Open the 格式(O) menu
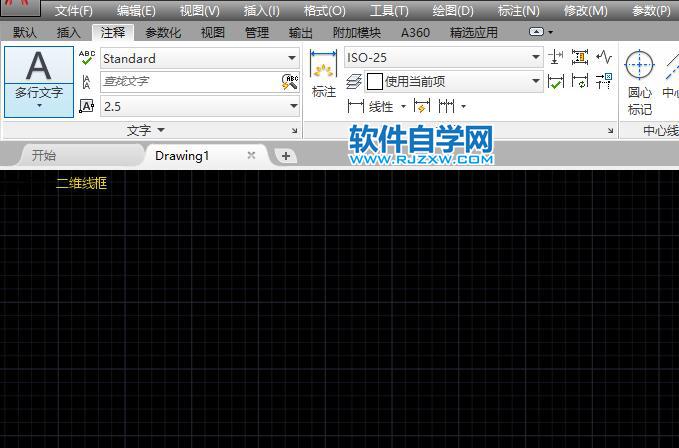Screen dimensions: 679x448 pyautogui.click(x=324, y=11)
